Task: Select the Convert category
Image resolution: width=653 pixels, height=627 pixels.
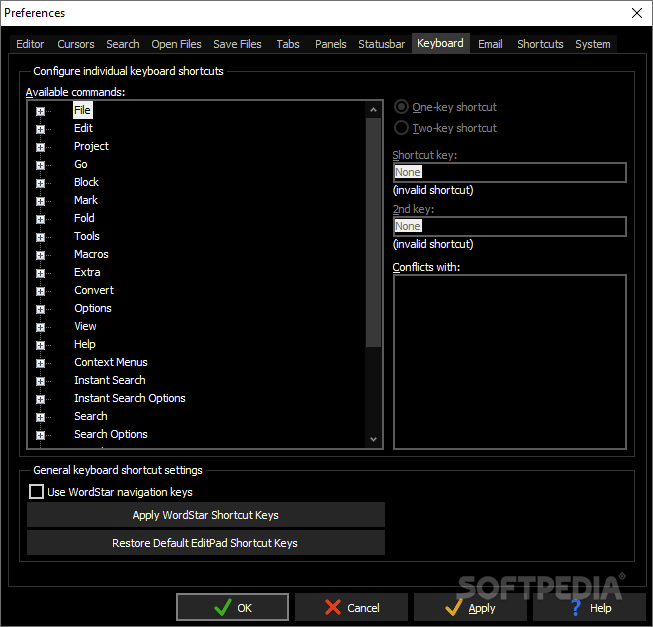Action: click(x=94, y=290)
